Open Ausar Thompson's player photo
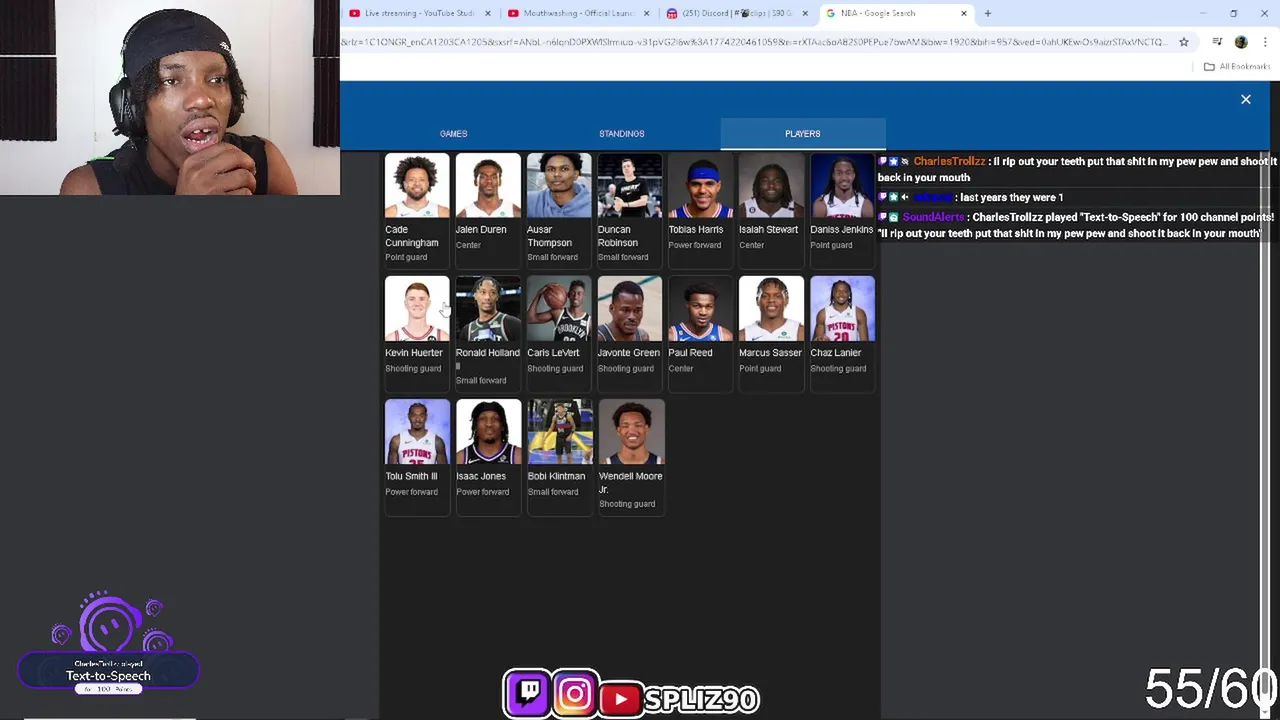This screenshot has height=720, width=1280. 559,186
